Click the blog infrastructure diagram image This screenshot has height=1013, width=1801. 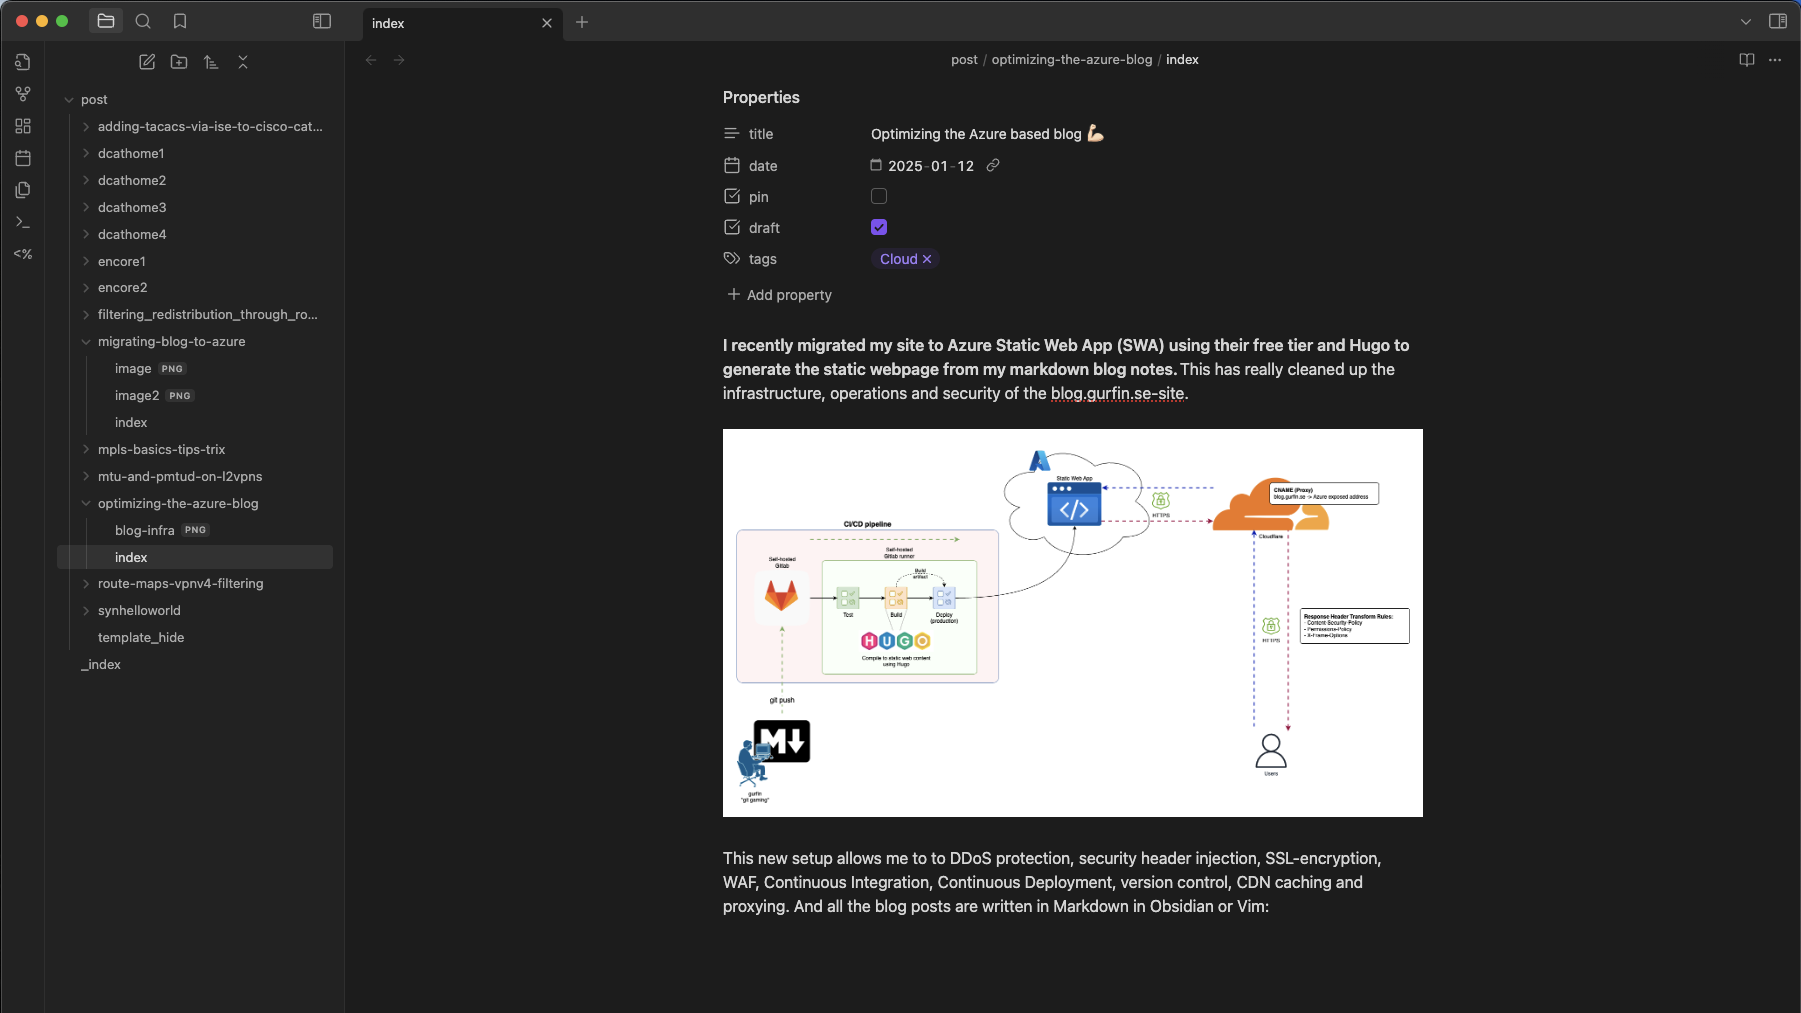click(x=1072, y=622)
